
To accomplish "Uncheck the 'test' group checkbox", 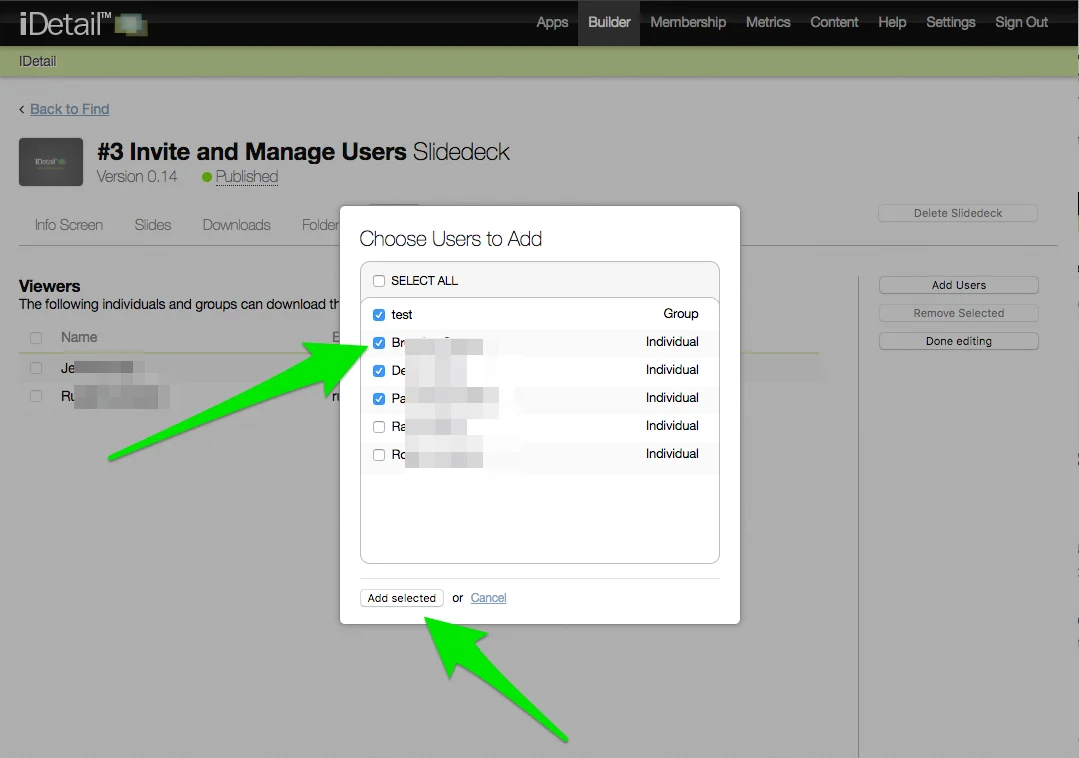I will pos(379,315).
